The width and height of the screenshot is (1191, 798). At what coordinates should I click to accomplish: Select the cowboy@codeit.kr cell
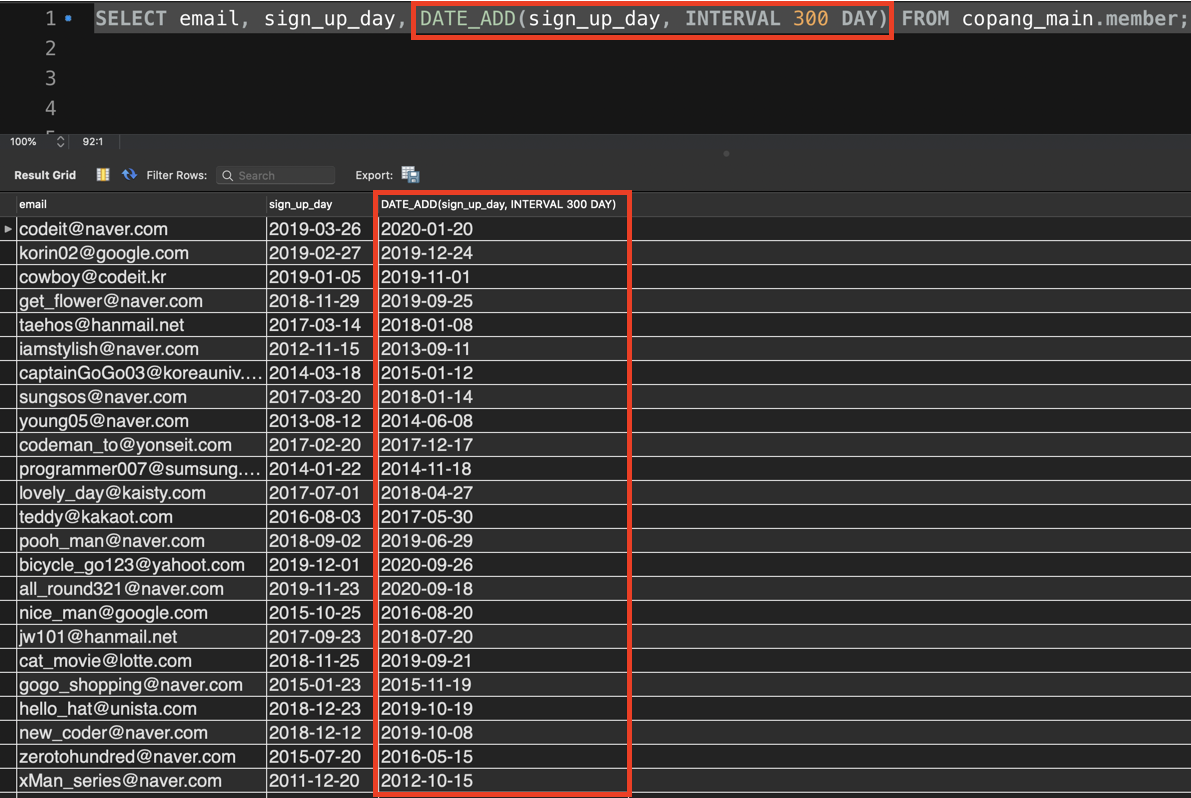[x=141, y=277]
